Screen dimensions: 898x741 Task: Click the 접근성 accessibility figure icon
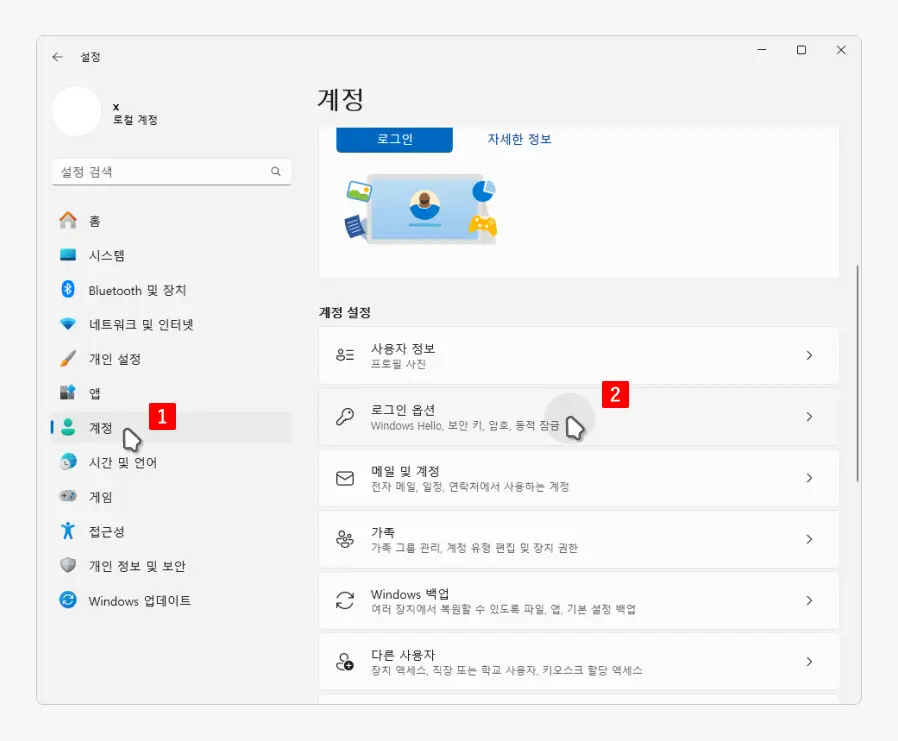click(68, 531)
